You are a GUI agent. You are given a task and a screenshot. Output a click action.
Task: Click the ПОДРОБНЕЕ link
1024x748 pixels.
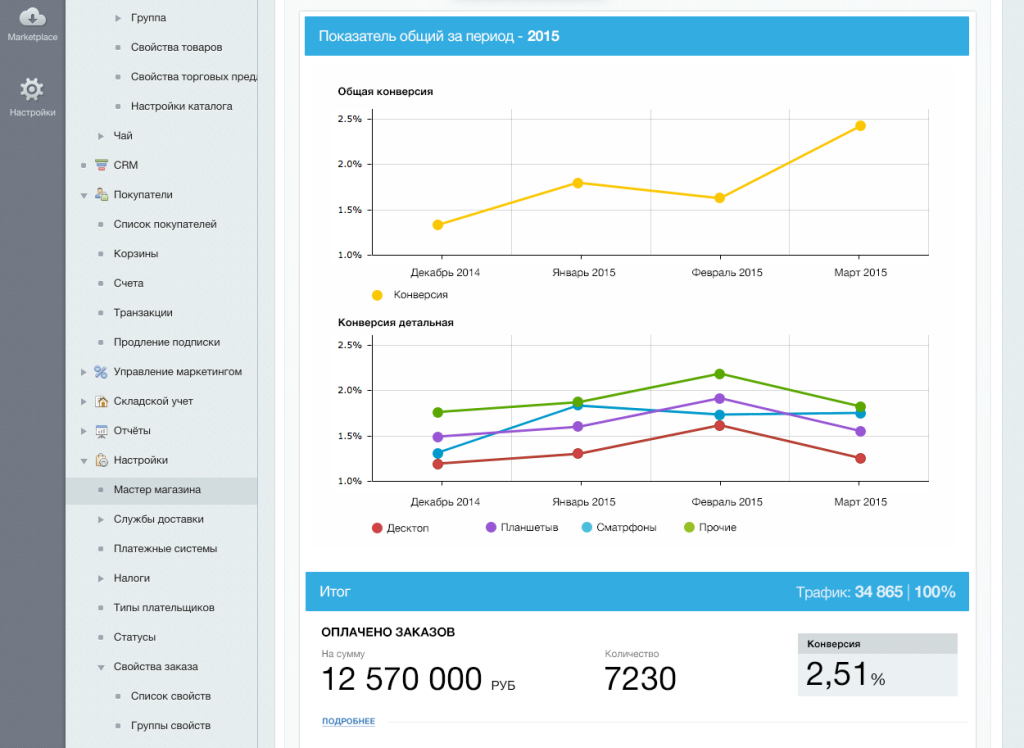(348, 721)
